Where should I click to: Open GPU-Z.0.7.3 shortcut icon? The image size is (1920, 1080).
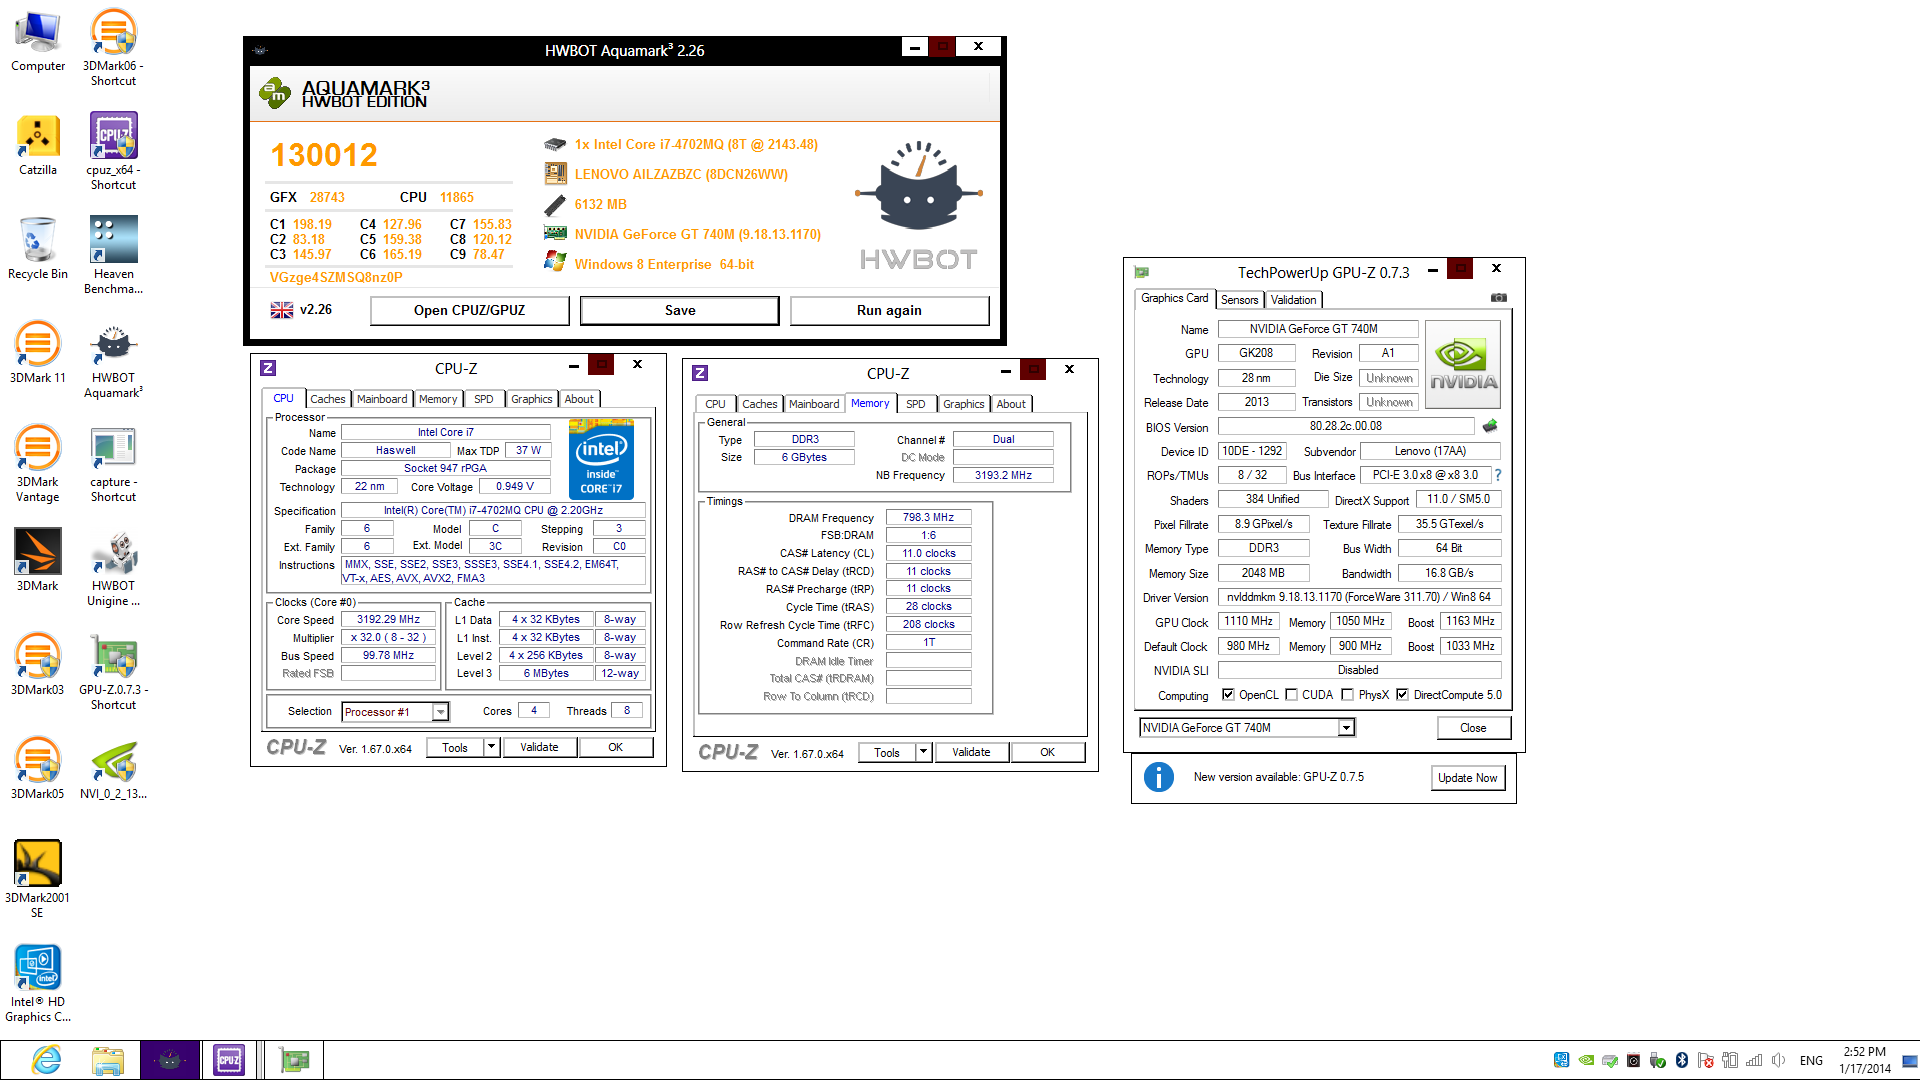pos(113,672)
